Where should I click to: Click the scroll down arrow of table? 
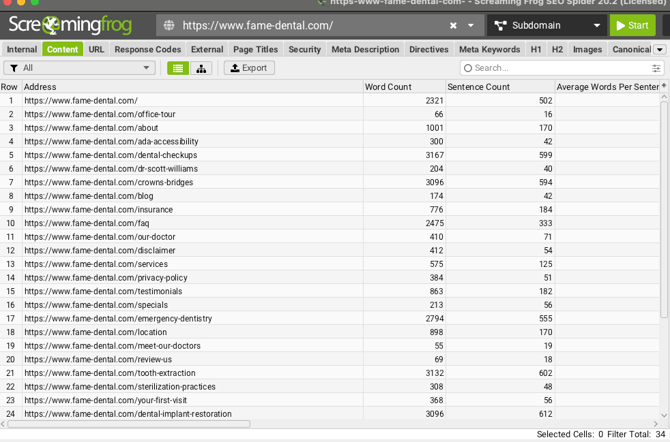664,415
